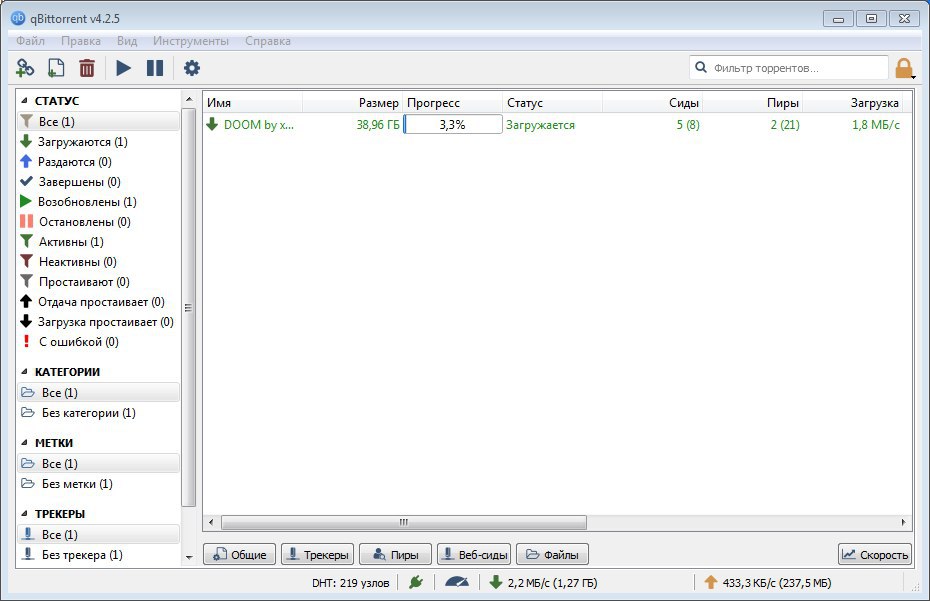Click the sidebar scroll down arrow
Screen dimensions: 930x601
click(189, 557)
